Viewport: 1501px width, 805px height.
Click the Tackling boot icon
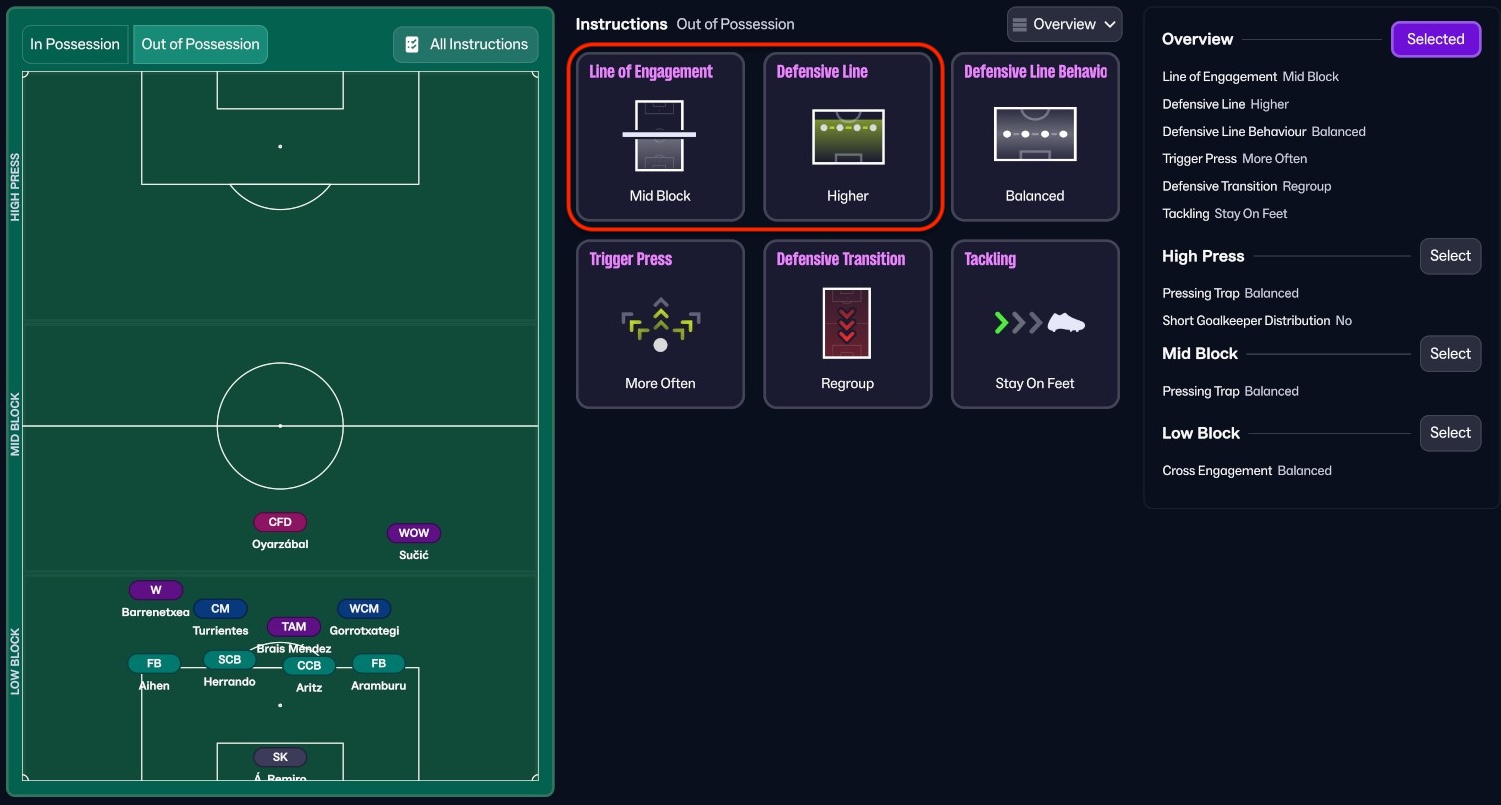[1034, 323]
